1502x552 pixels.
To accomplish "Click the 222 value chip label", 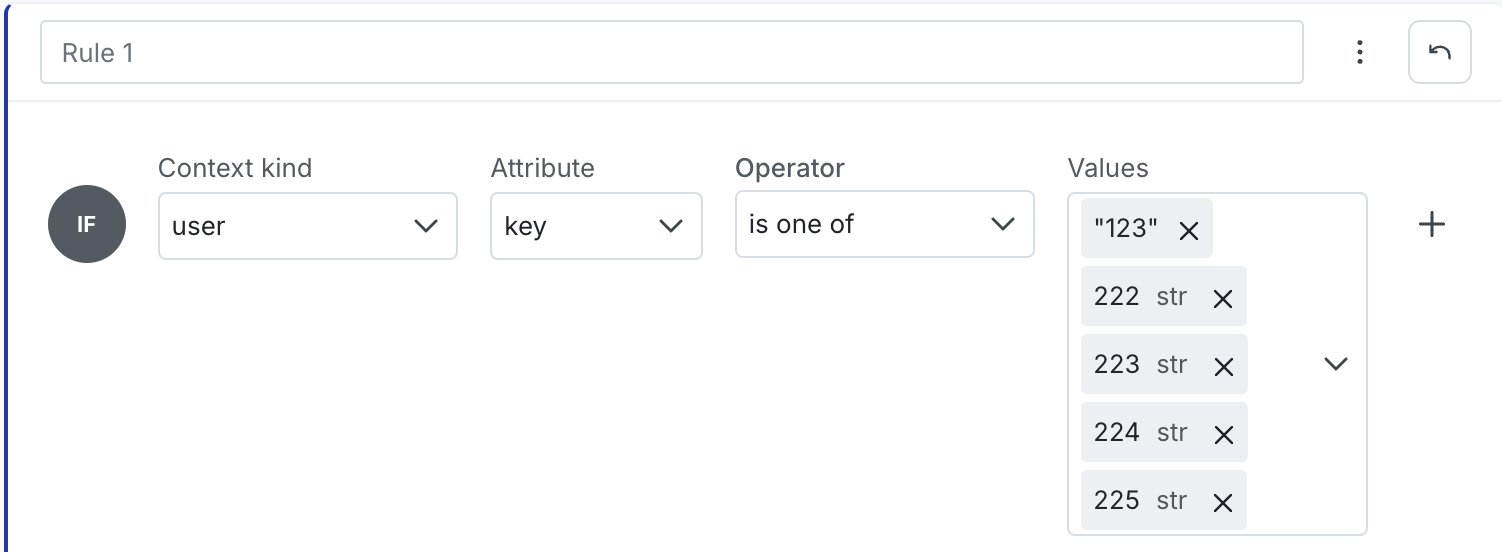I will (1117, 296).
